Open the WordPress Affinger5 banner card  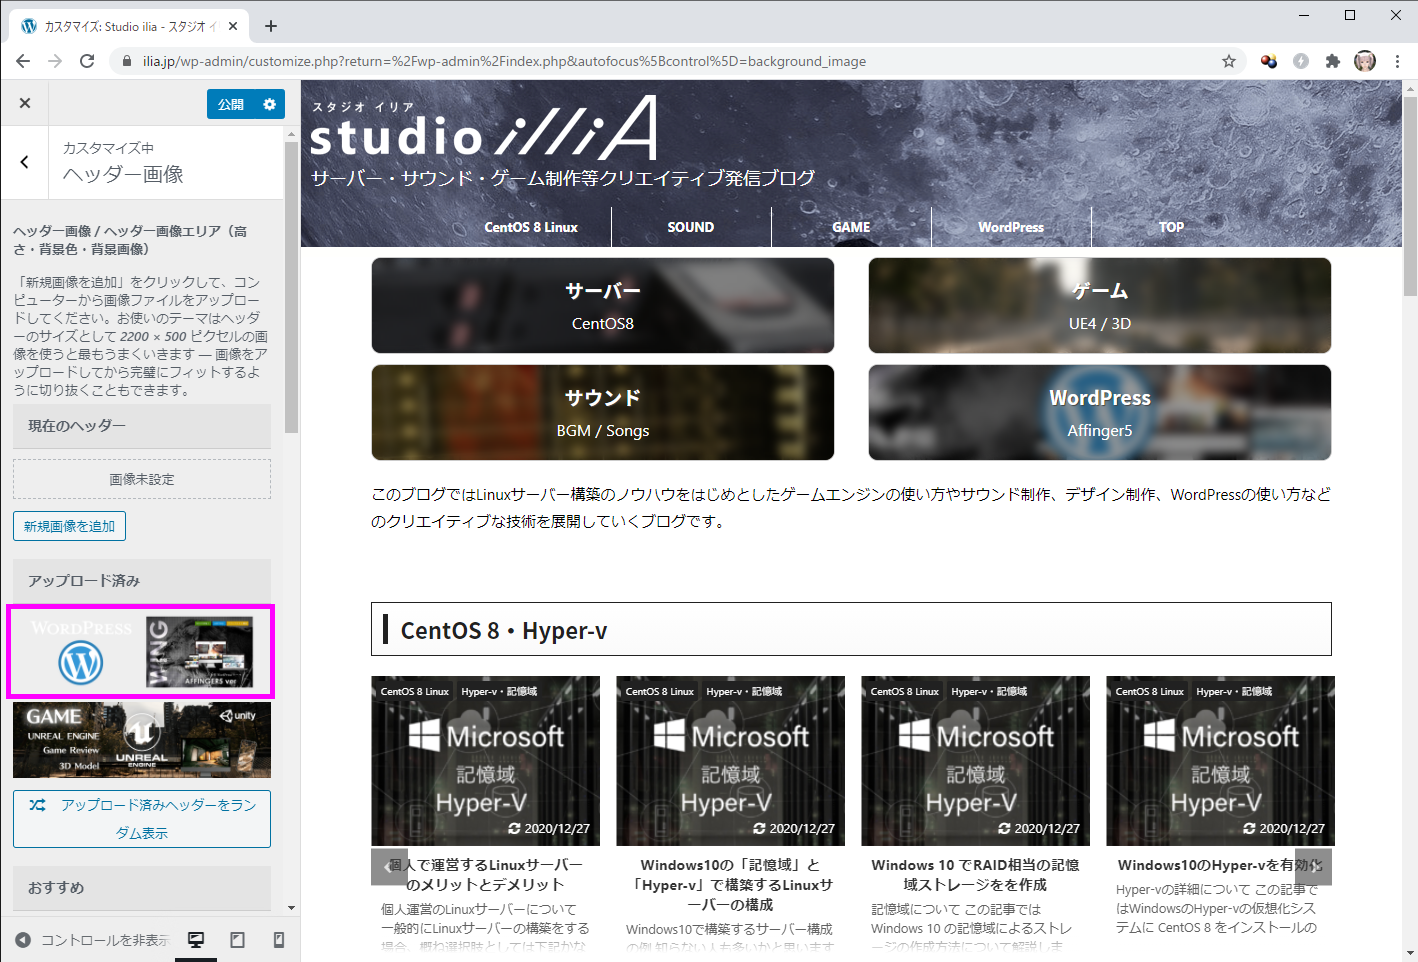point(1100,412)
